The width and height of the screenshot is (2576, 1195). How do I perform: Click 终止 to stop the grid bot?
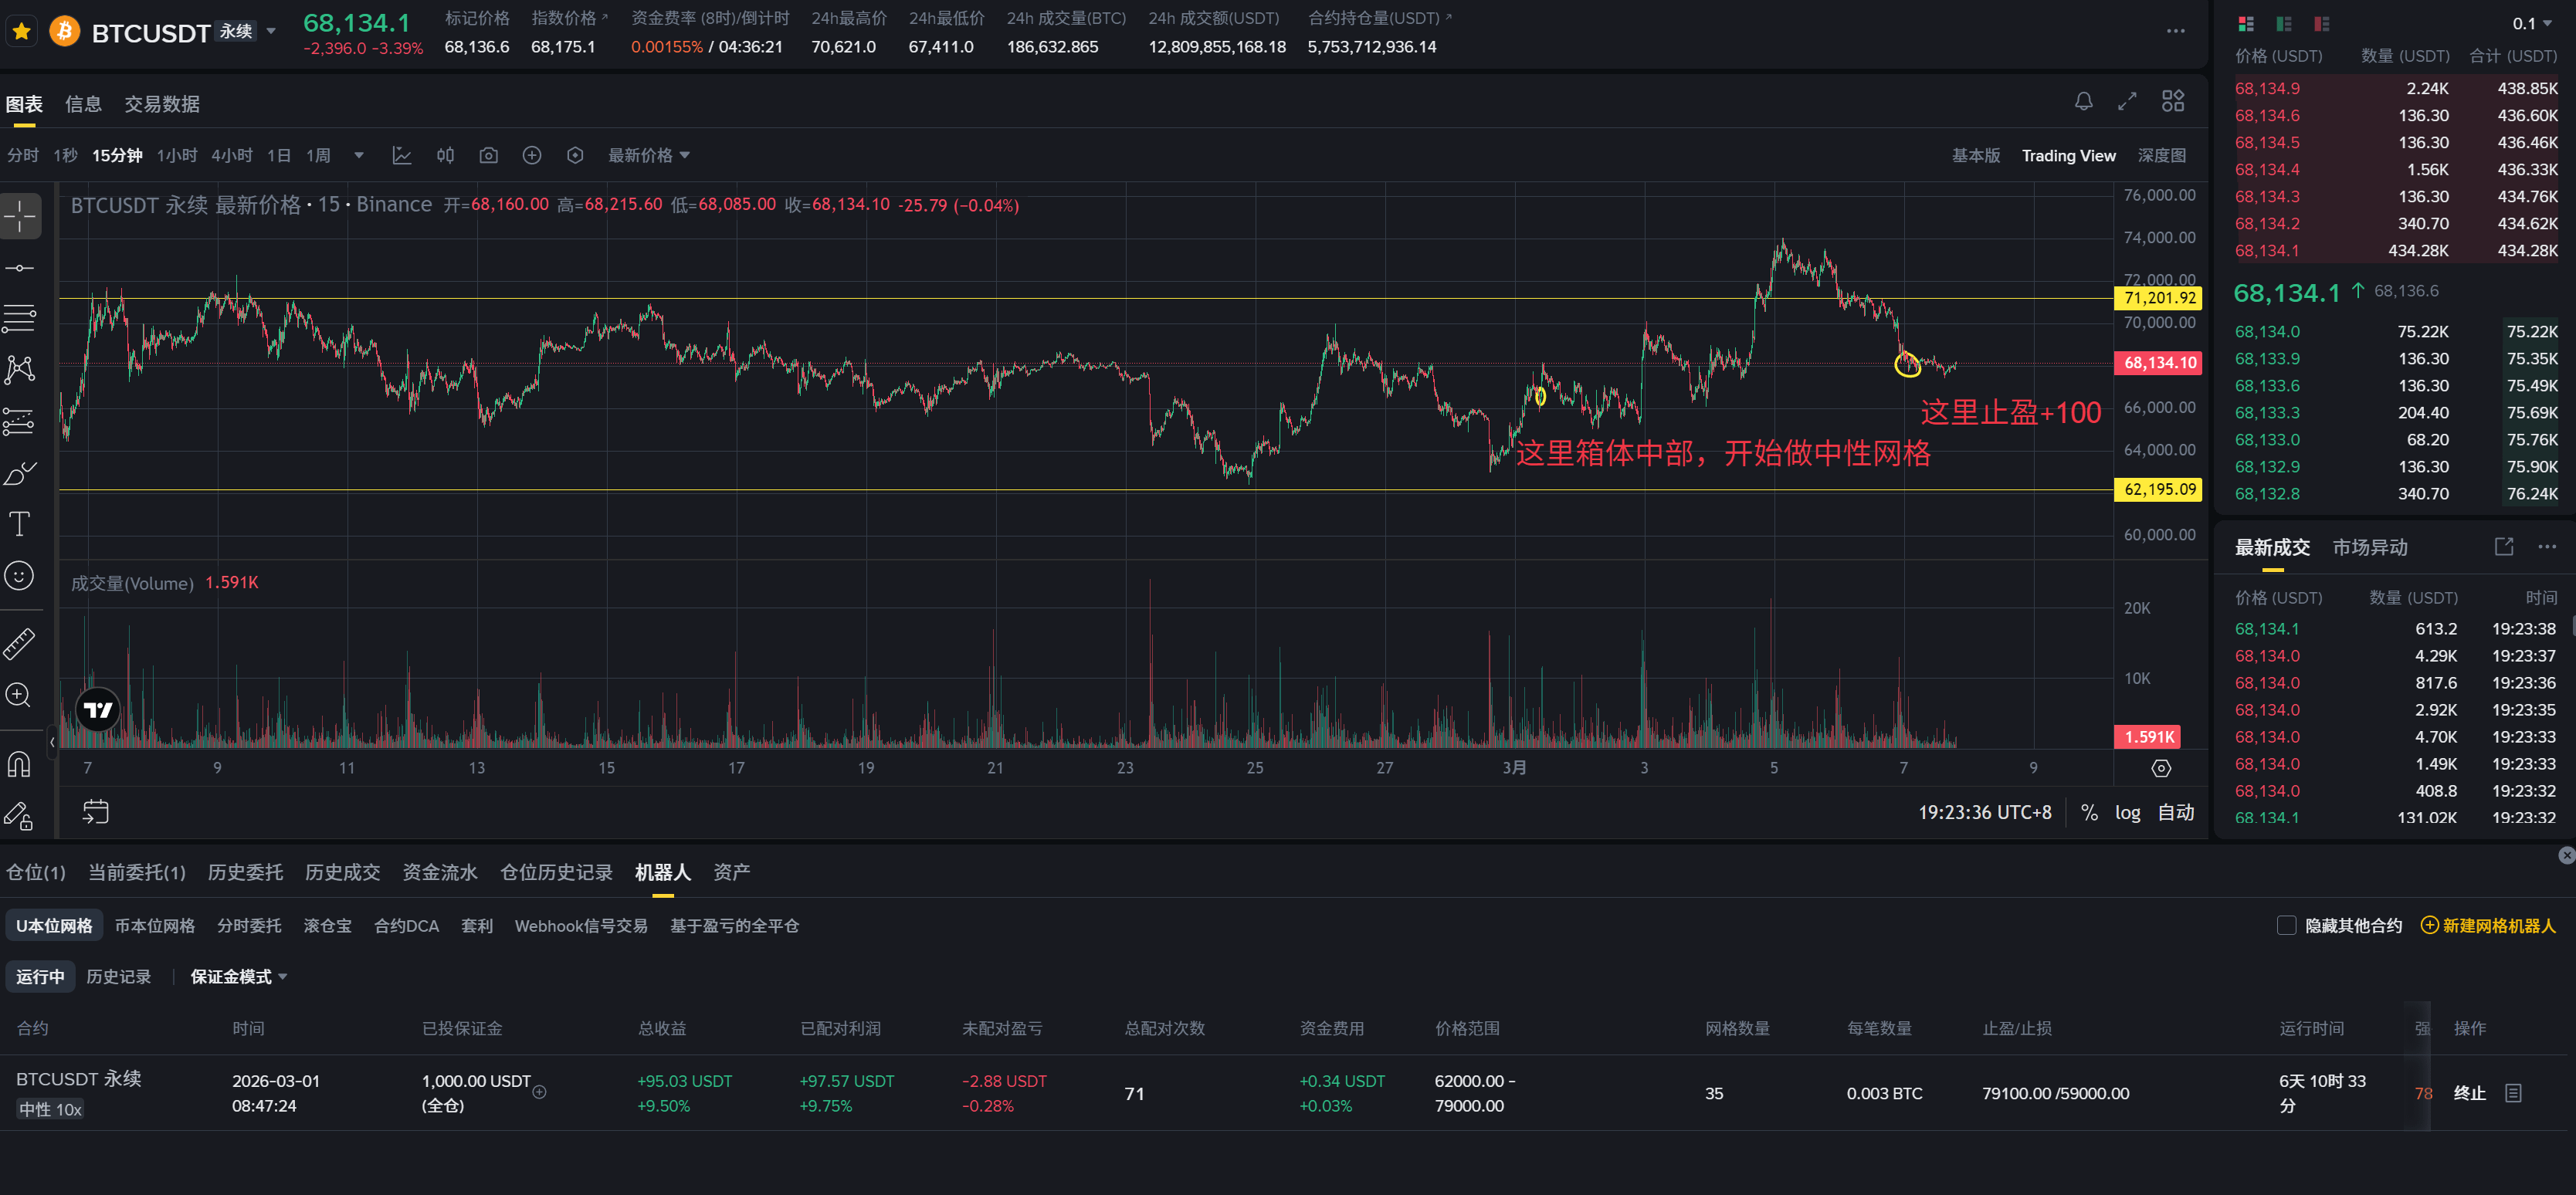tap(2469, 1093)
